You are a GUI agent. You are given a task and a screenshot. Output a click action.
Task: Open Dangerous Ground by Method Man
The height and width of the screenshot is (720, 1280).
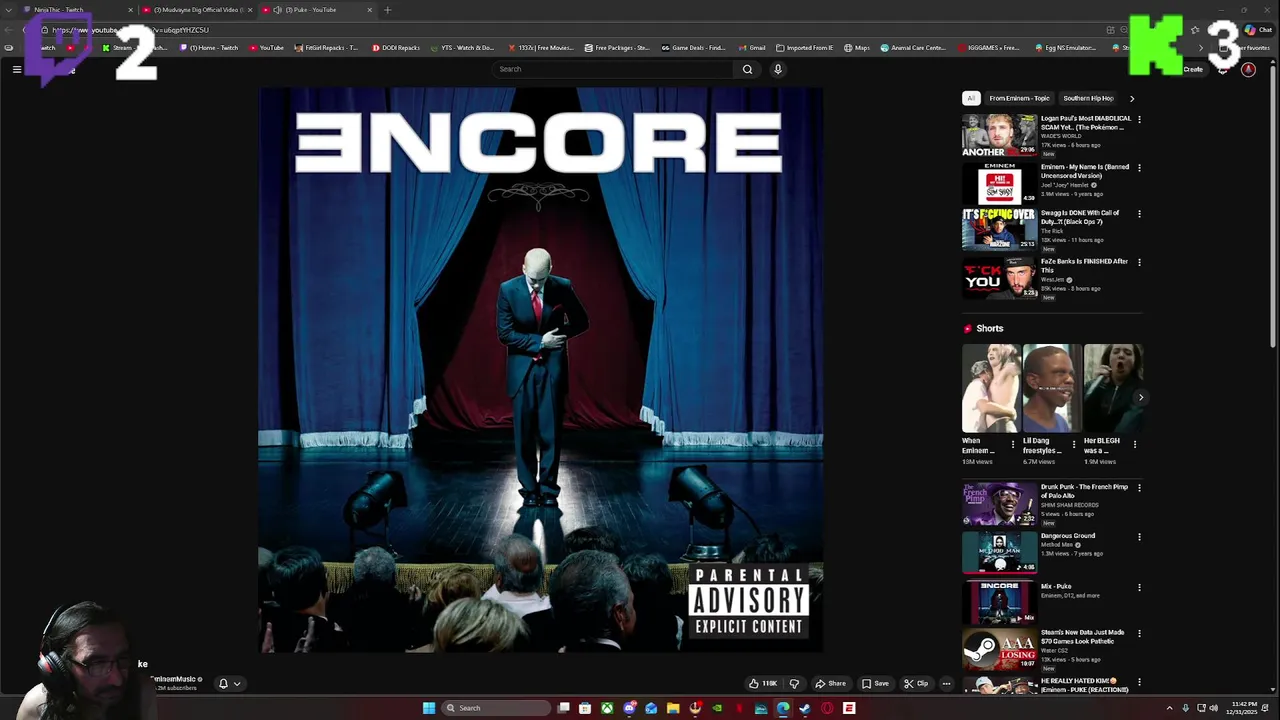coord(999,552)
